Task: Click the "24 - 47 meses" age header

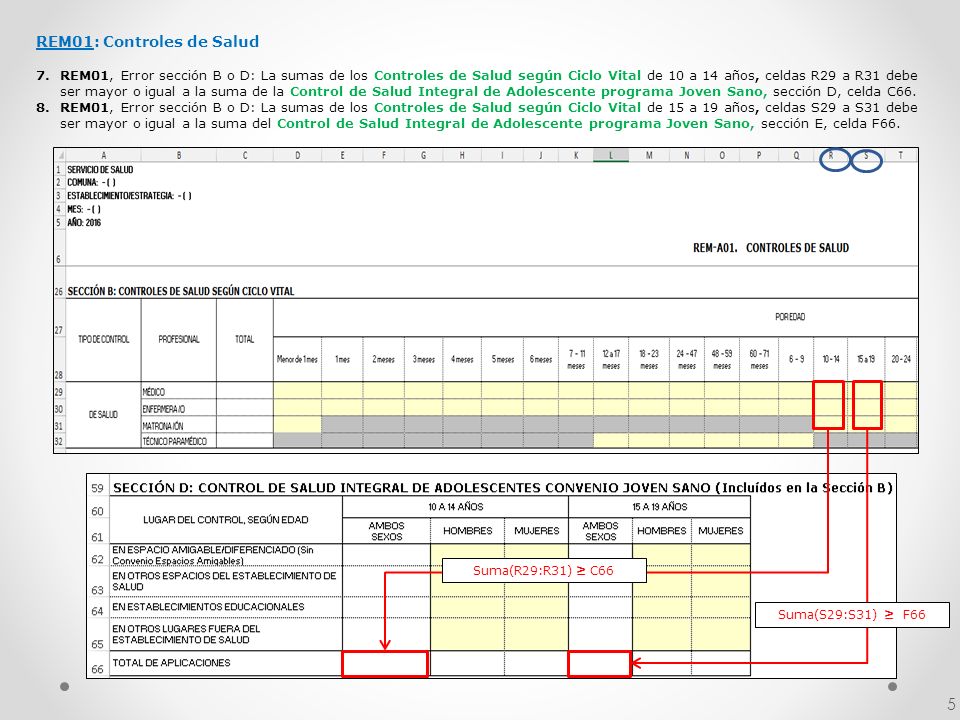Action: tap(687, 359)
